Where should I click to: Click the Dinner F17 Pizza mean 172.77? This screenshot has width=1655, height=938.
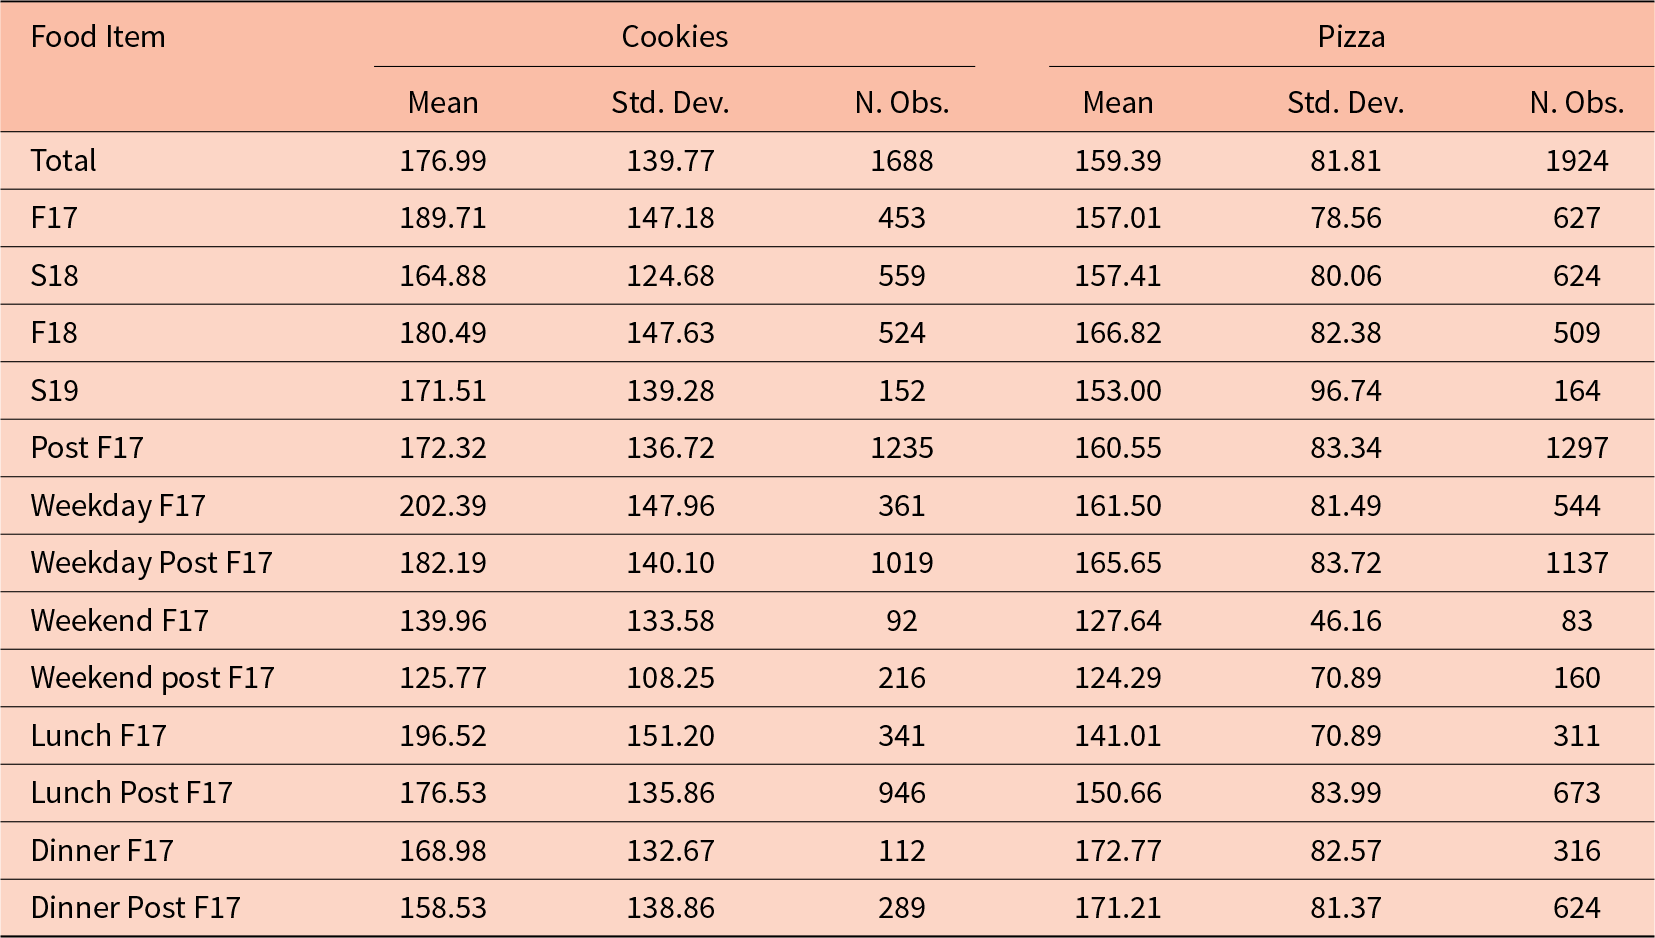click(1118, 851)
